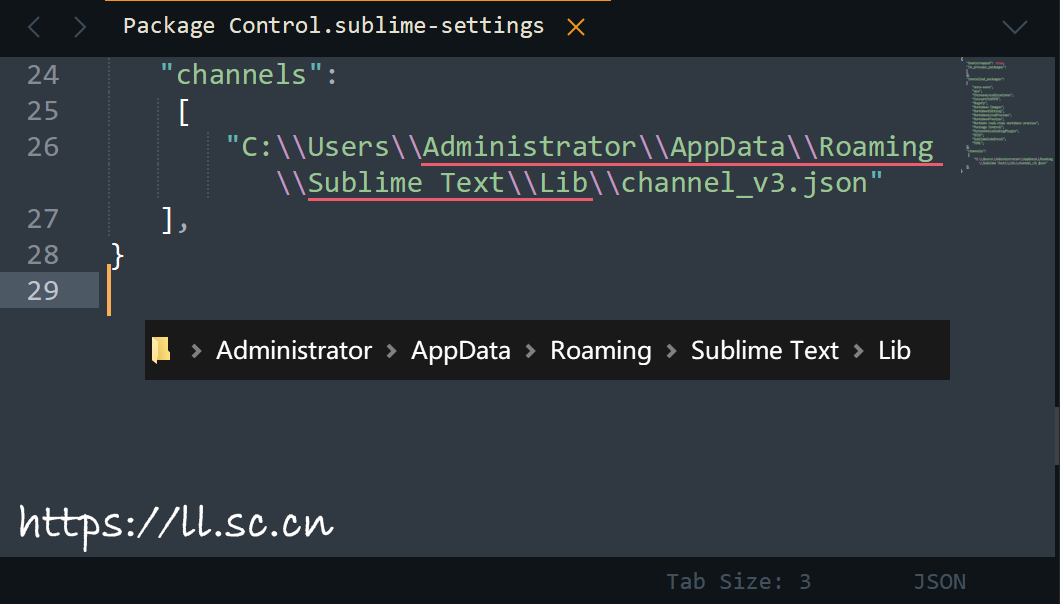
Task: Click line number 26 in the gutter
Action: tap(43, 147)
